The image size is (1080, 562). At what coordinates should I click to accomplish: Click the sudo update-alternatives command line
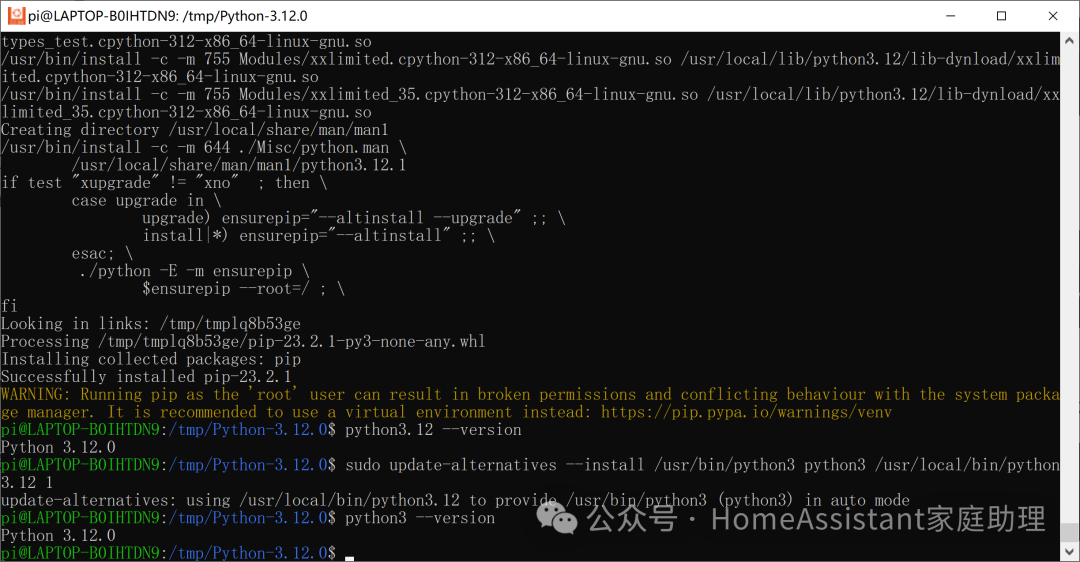pyautogui.click(x=530, y=473)
